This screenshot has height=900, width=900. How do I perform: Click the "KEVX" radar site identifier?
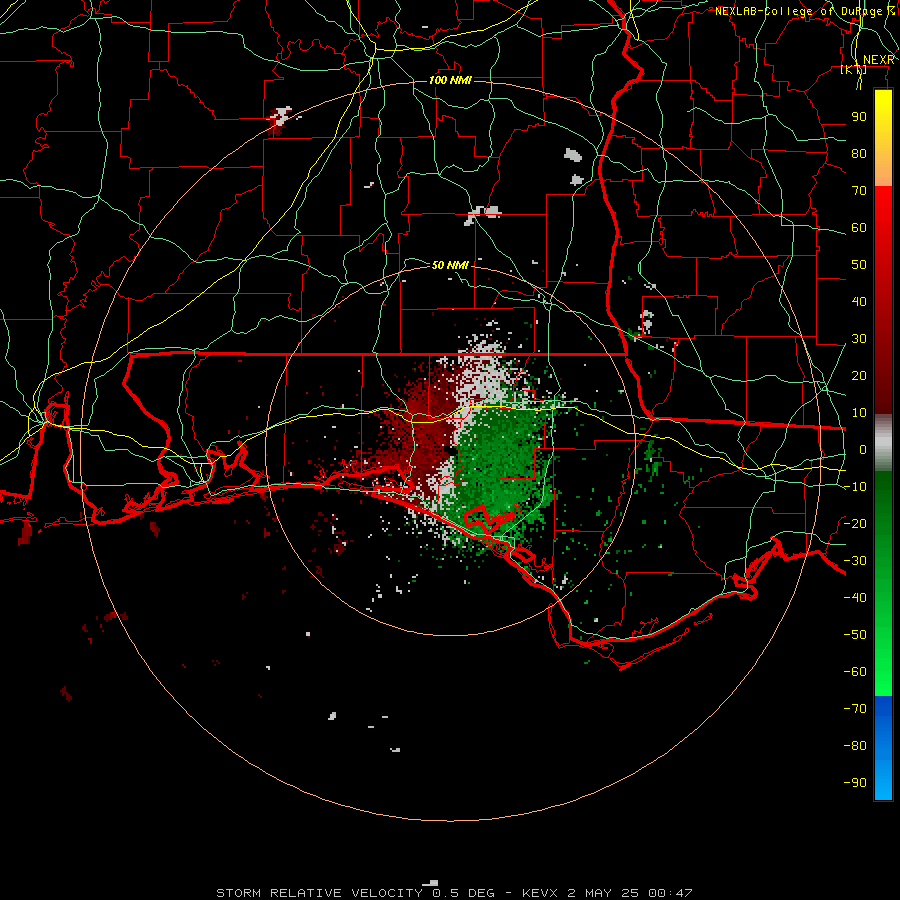click(x=540, y=893)
